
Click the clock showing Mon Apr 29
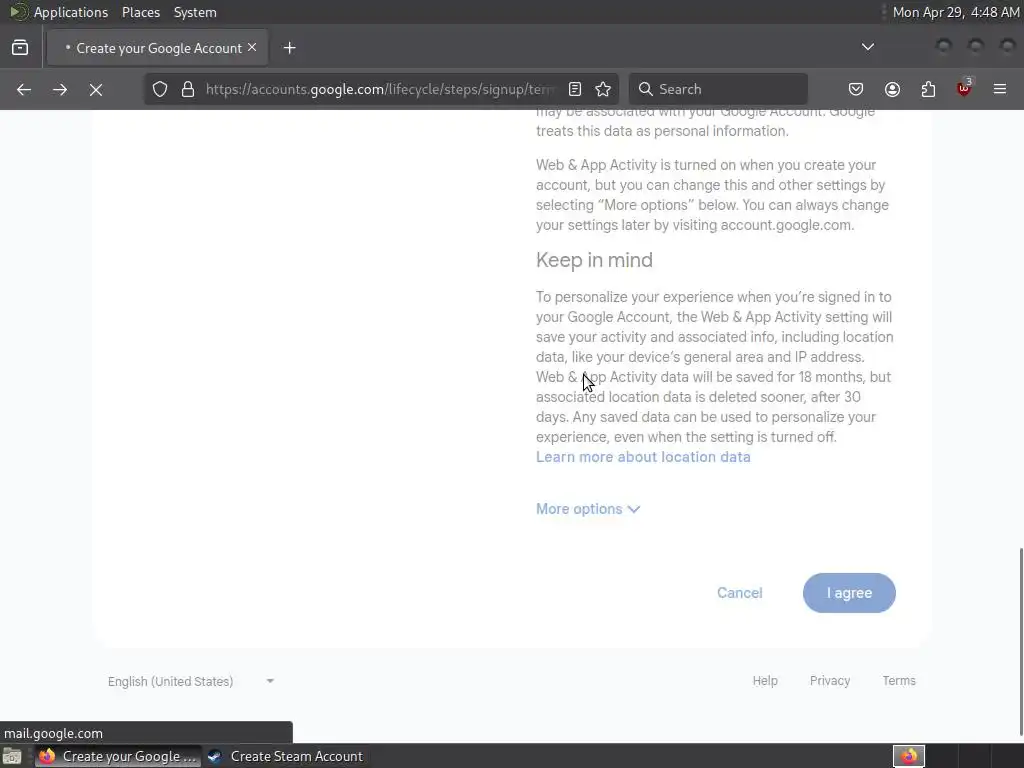(x=955, y=12)
